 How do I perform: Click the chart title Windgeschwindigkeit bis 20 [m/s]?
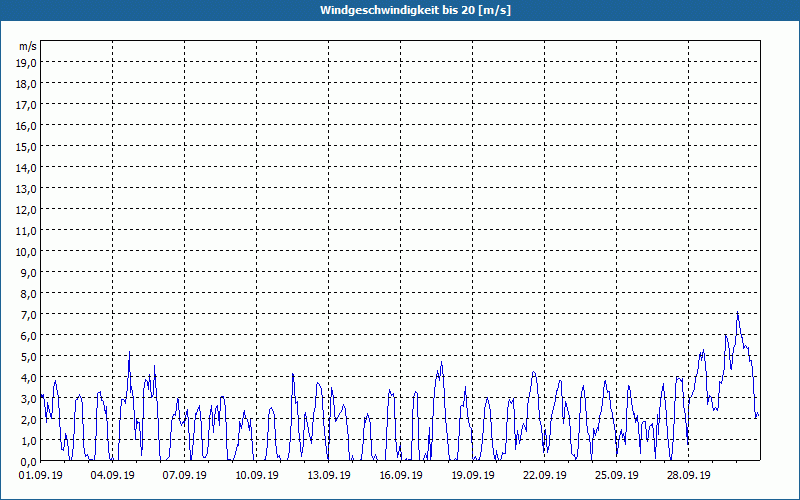[x=400, y=10]
